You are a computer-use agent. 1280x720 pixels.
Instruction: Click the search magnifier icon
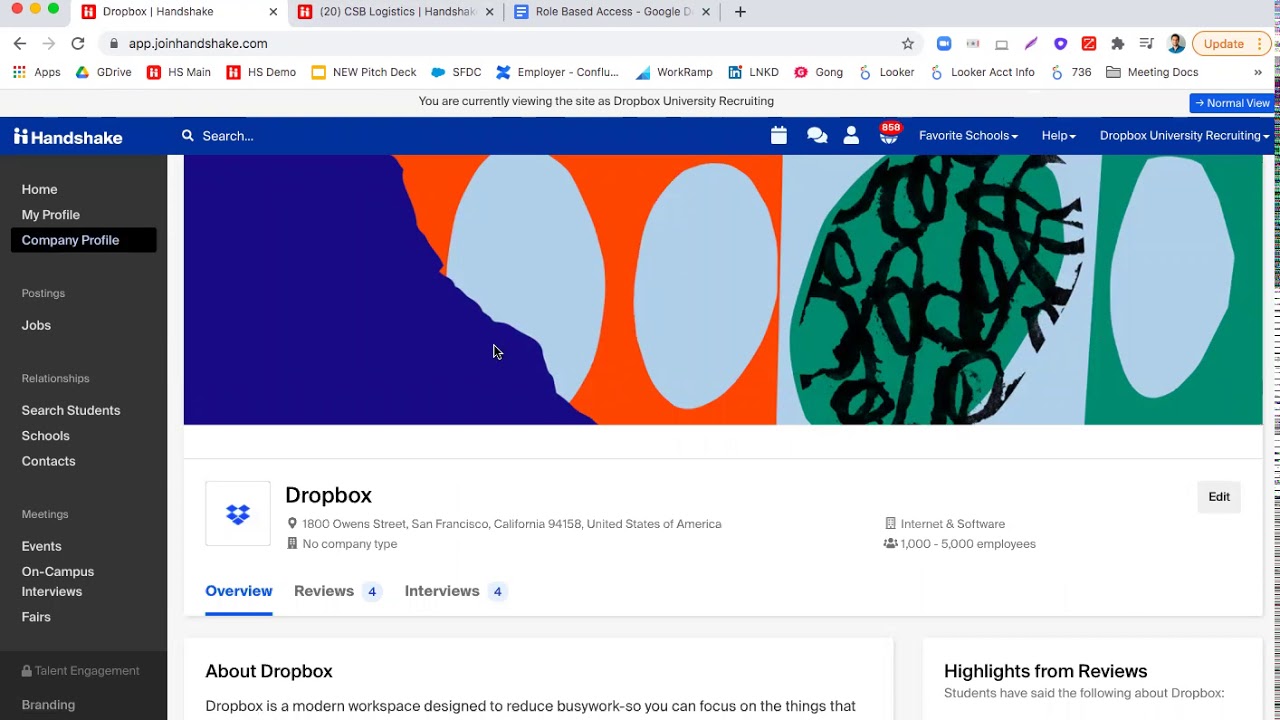pos(188,136)
